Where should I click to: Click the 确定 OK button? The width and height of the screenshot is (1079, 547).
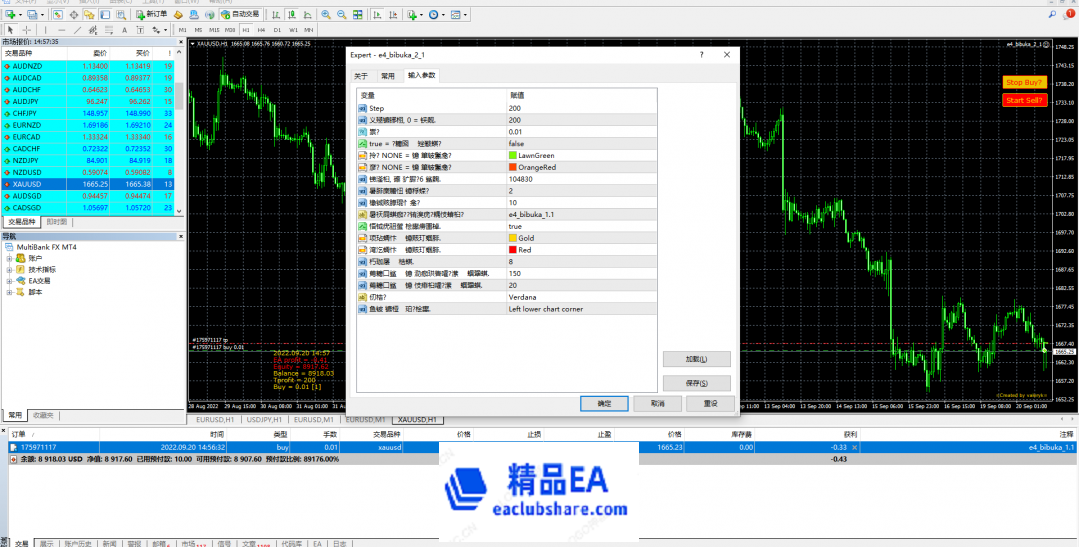tap(604, 403)
